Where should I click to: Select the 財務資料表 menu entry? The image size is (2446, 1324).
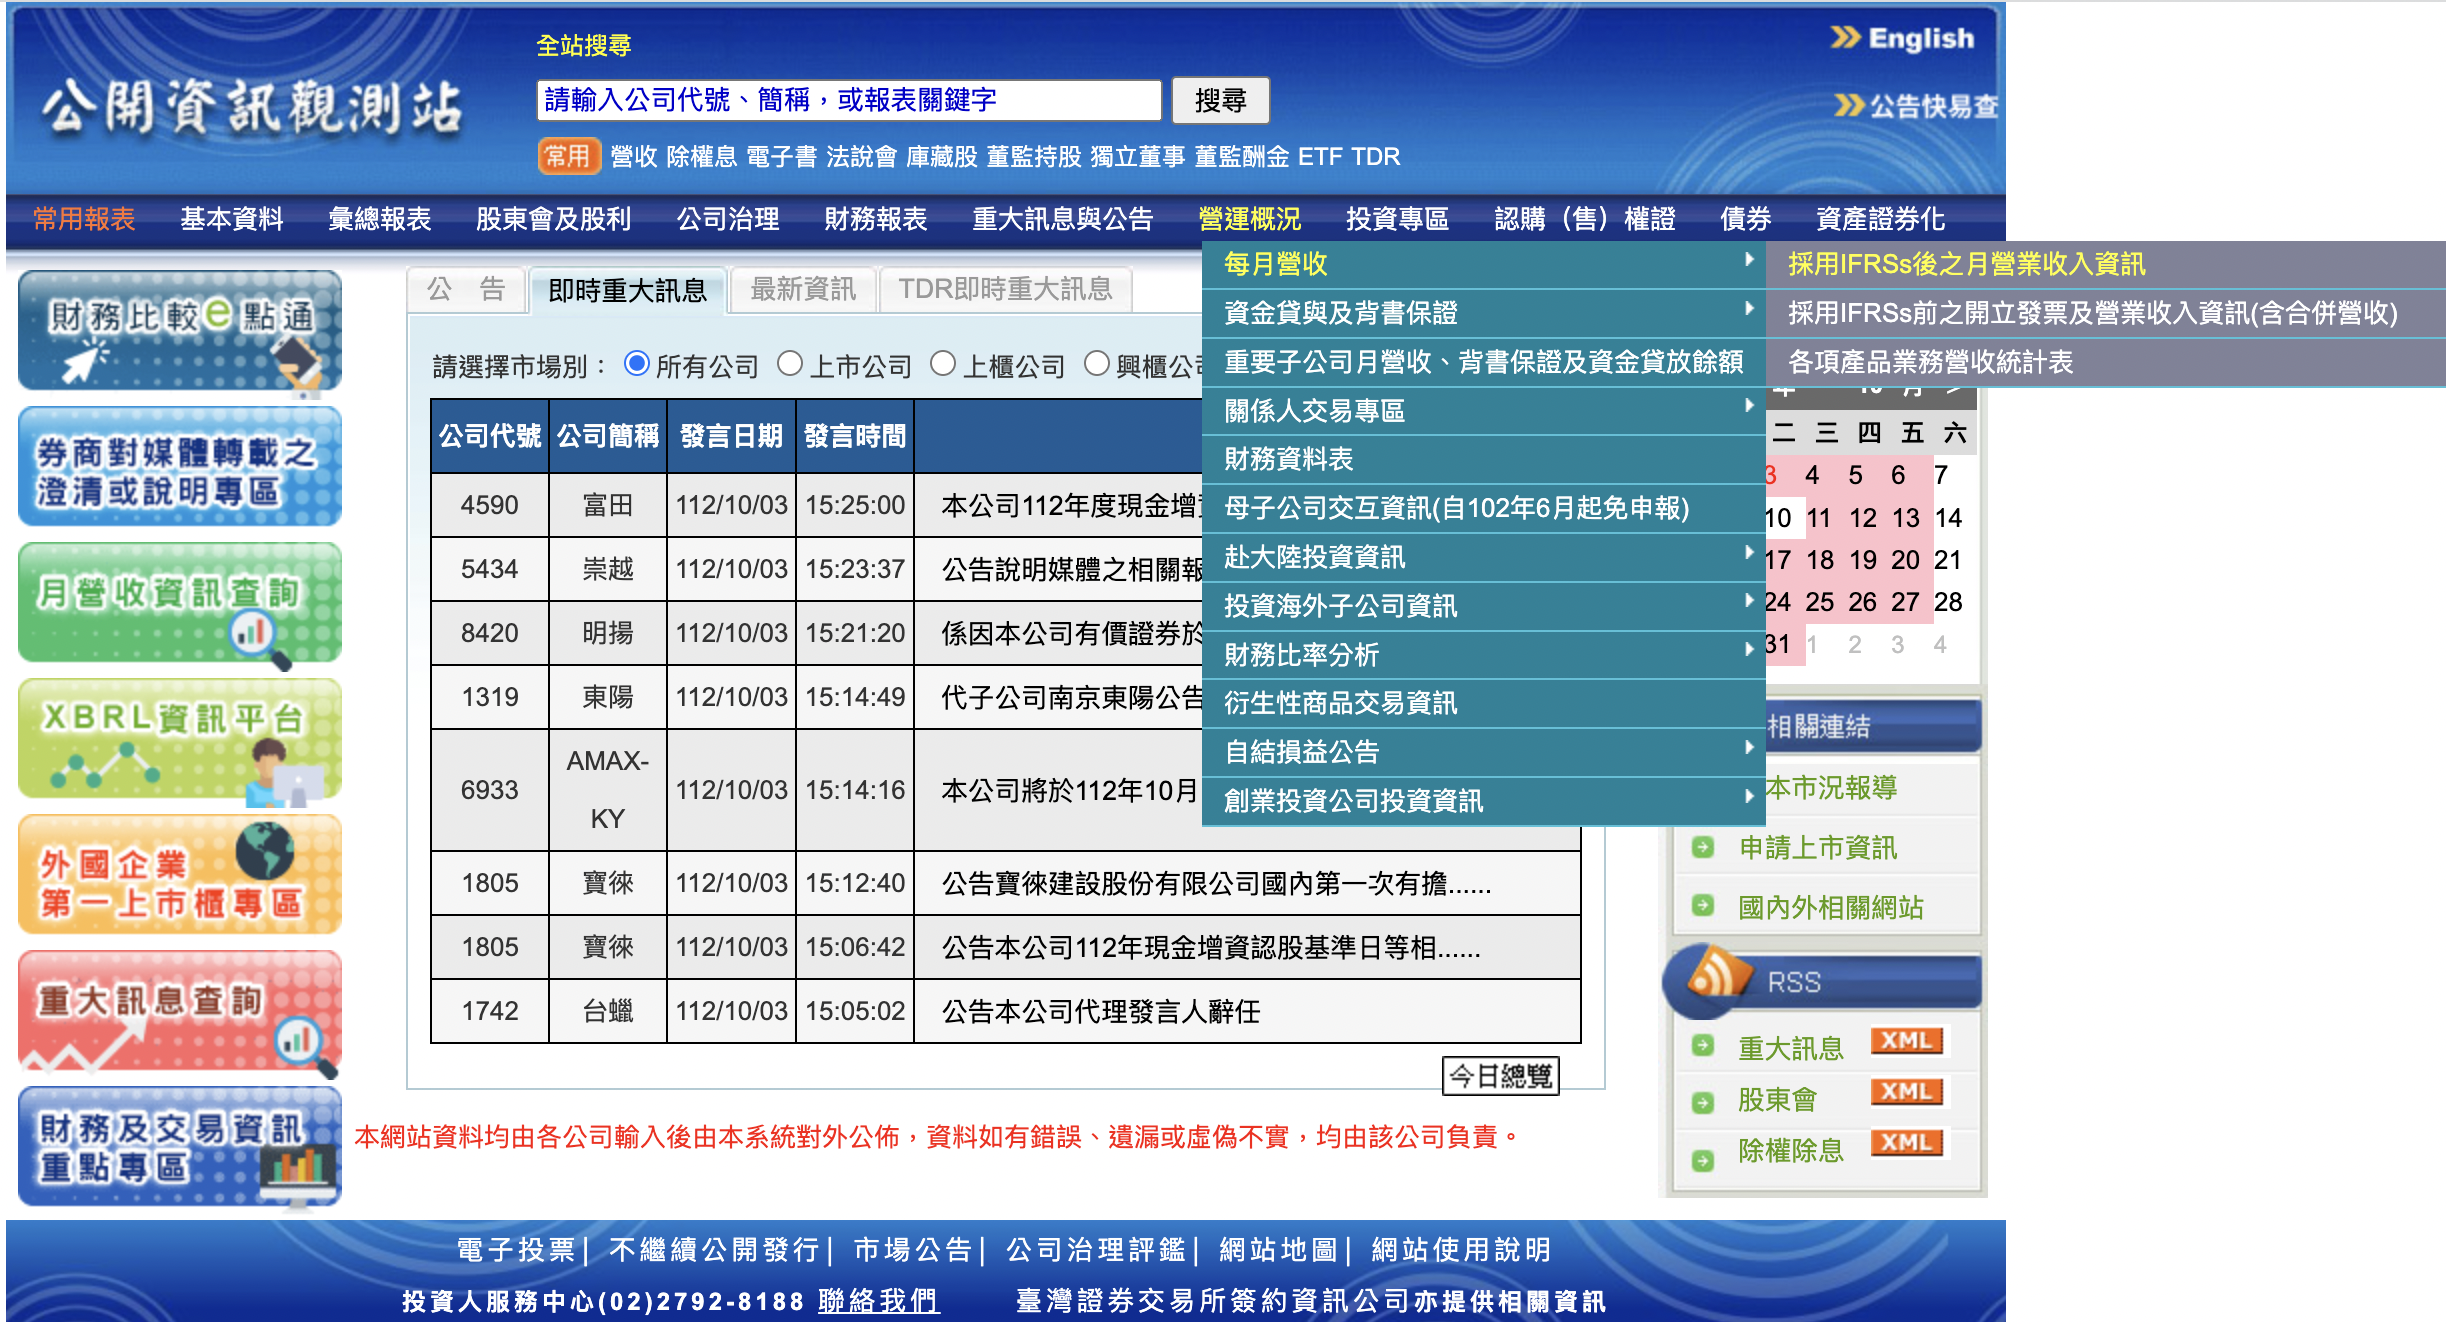[1484, 459]
